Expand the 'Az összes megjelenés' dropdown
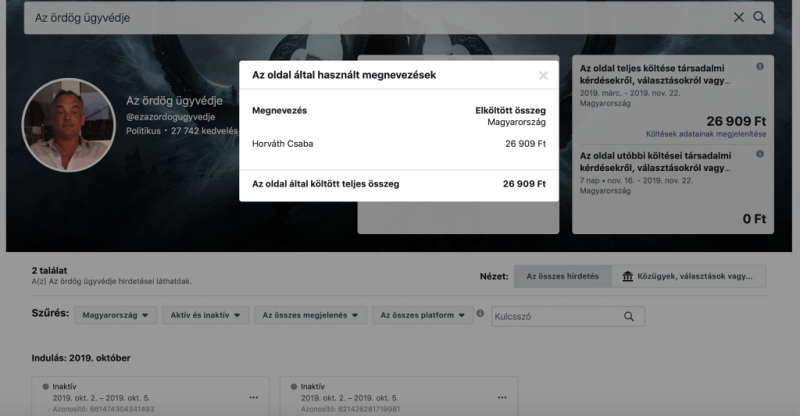 [310, 315]
